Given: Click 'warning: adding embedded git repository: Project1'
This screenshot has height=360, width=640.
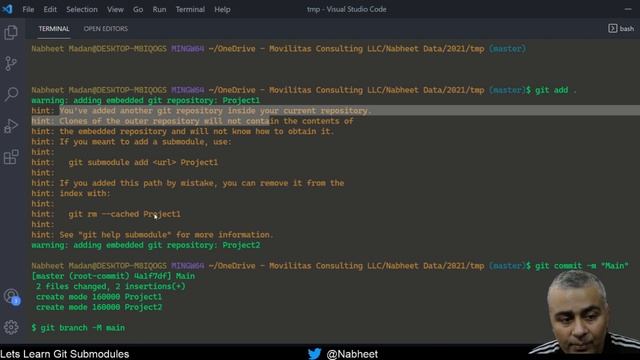Looking at the screenshot, I should coord(145,100).
